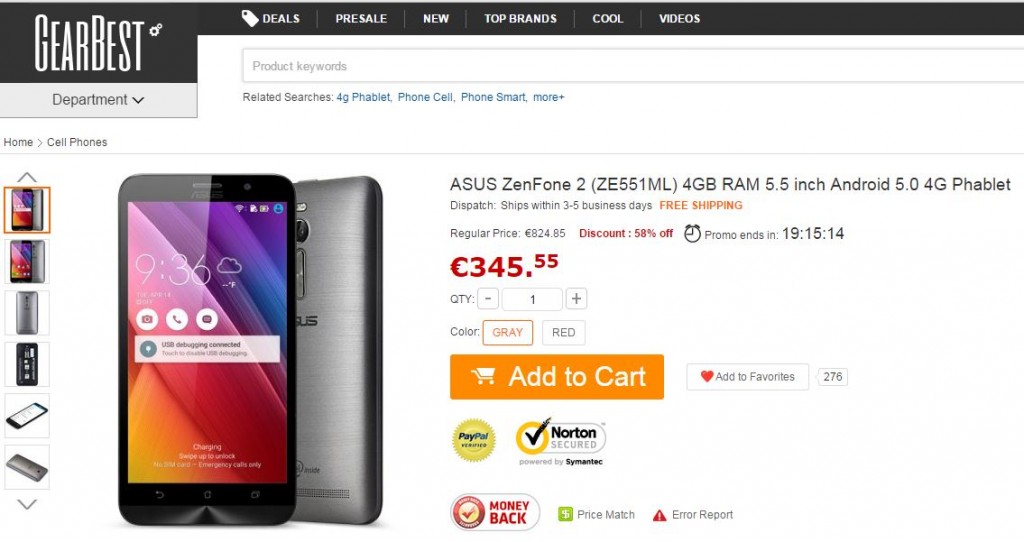Click the Money Back guarantee badge
Image resolution: width=1024 pixels, height=542 pixels.
[x=495, y=513]
